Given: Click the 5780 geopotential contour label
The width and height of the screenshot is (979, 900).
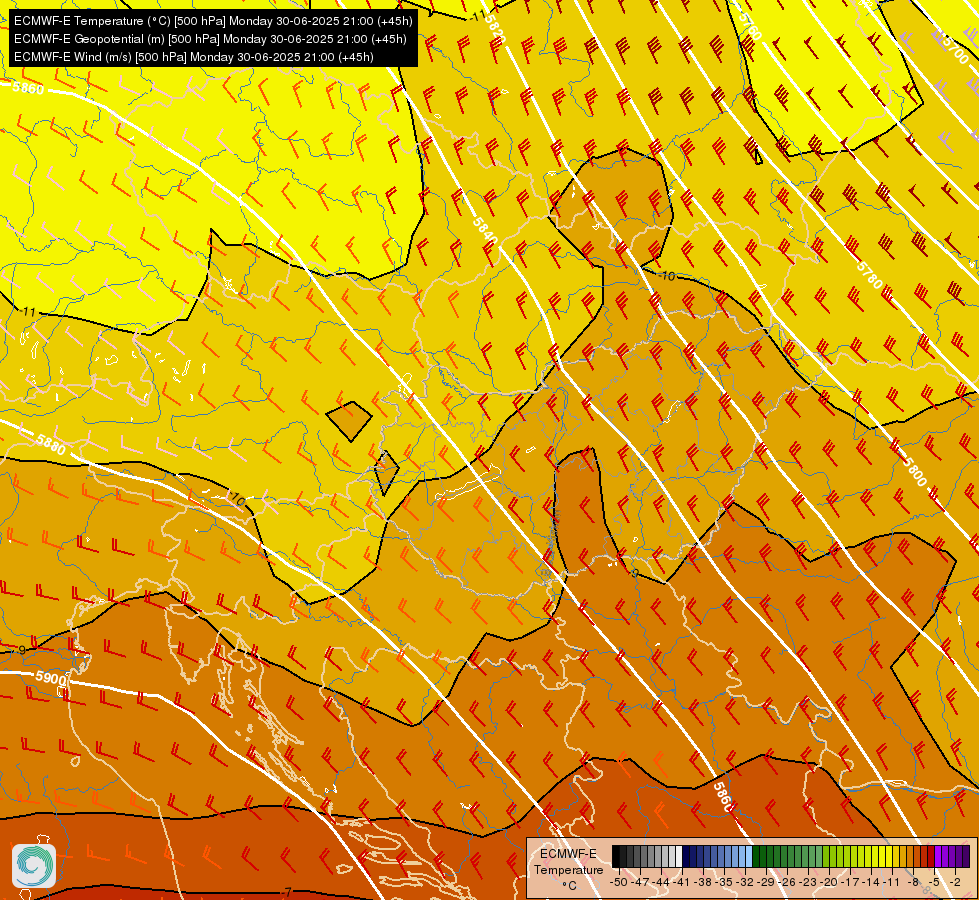Looking at the screenshot, I should pos(868,275).
